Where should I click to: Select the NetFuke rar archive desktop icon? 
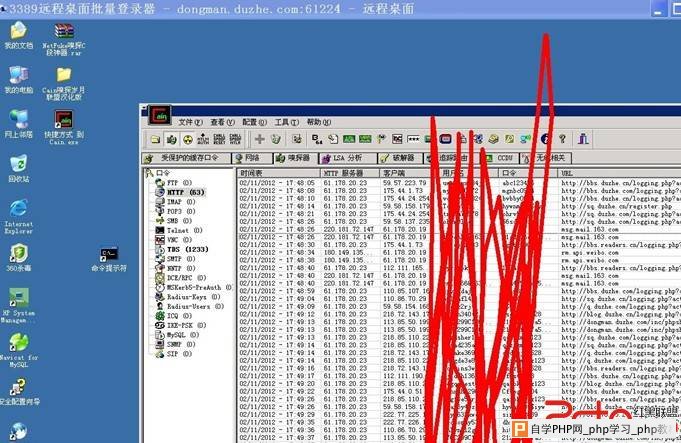pos(64,40)
